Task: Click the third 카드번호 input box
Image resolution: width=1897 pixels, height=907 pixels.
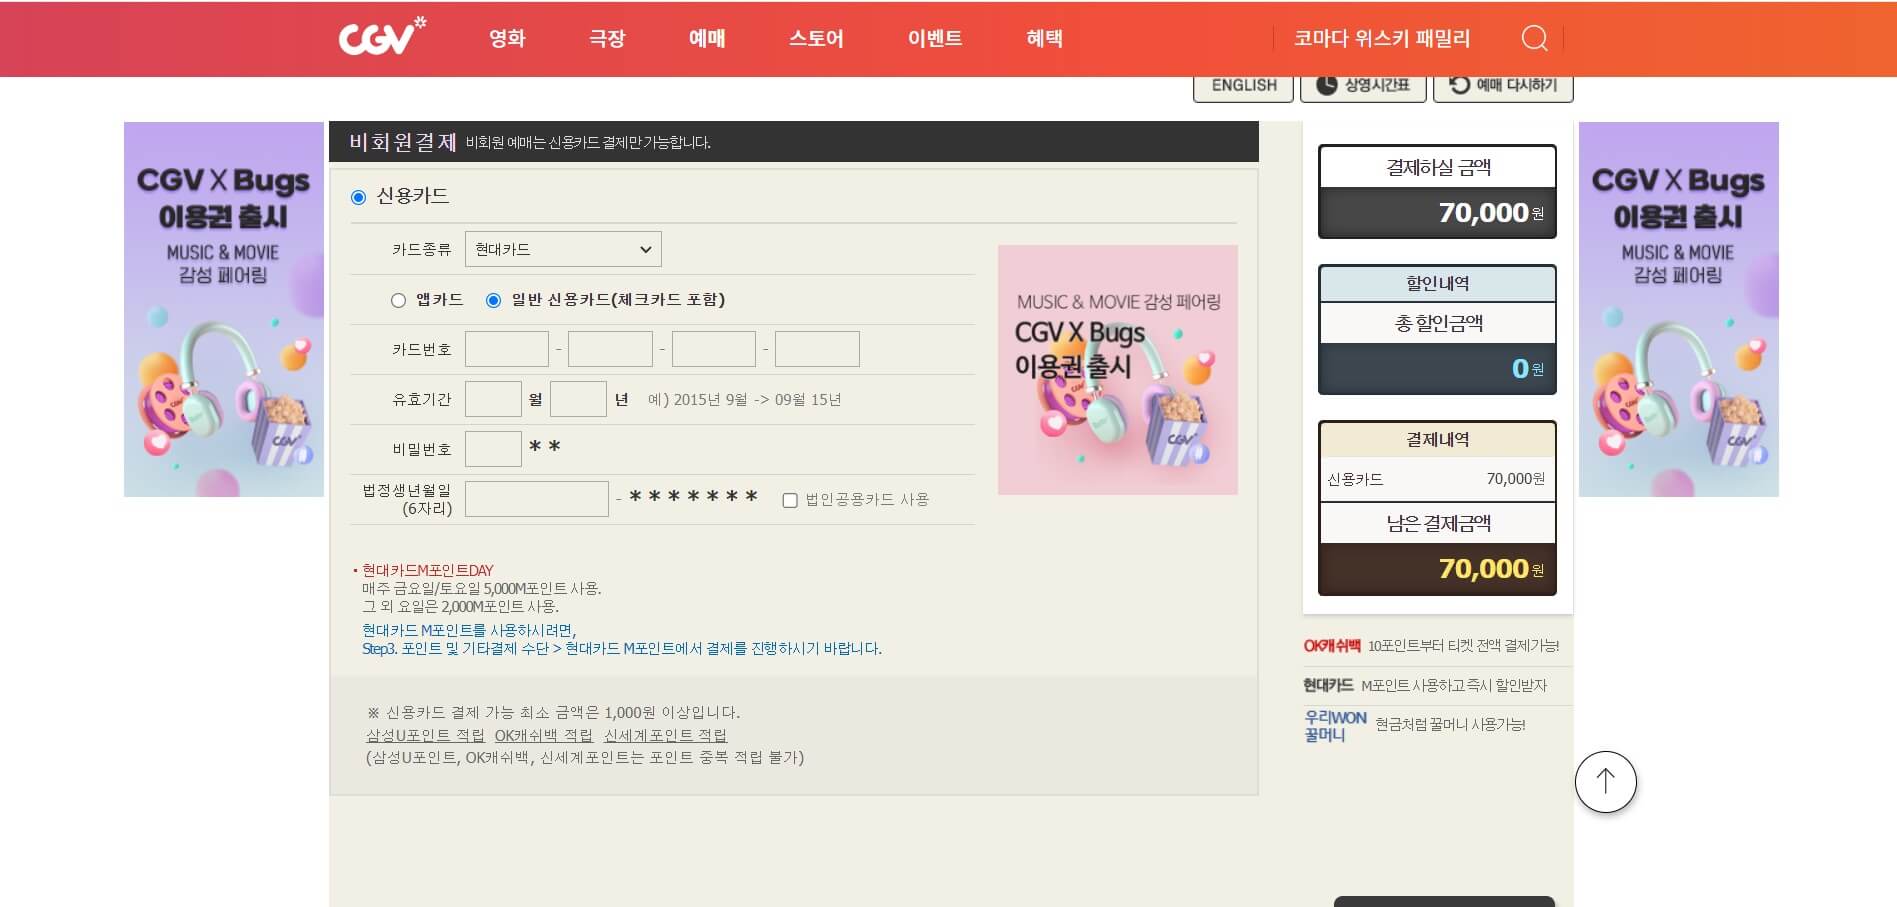Action: pos(714,349)
